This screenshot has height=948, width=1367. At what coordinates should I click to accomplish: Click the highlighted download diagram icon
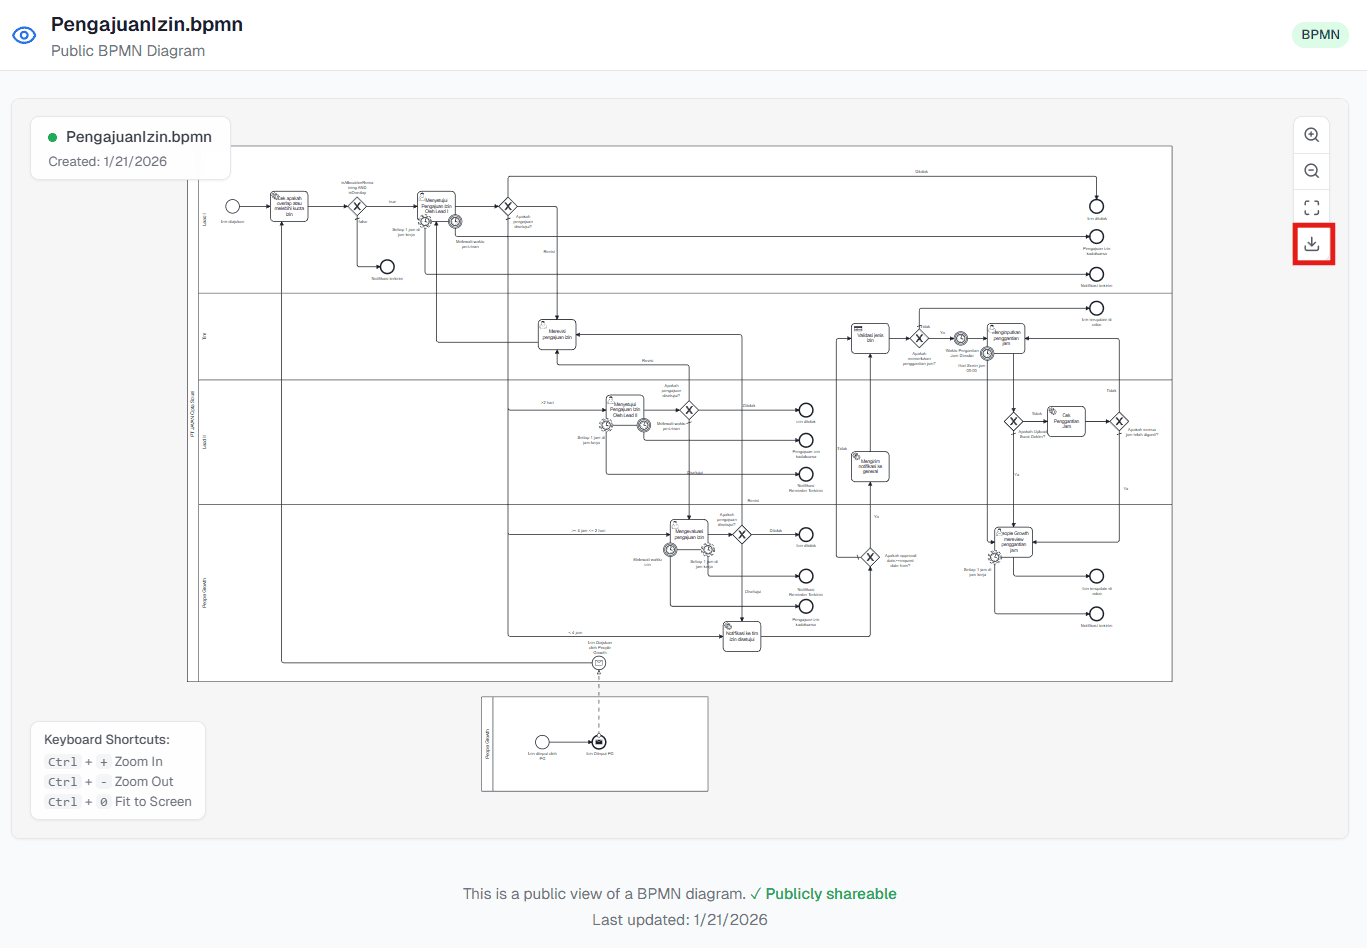coord(1311,243)
